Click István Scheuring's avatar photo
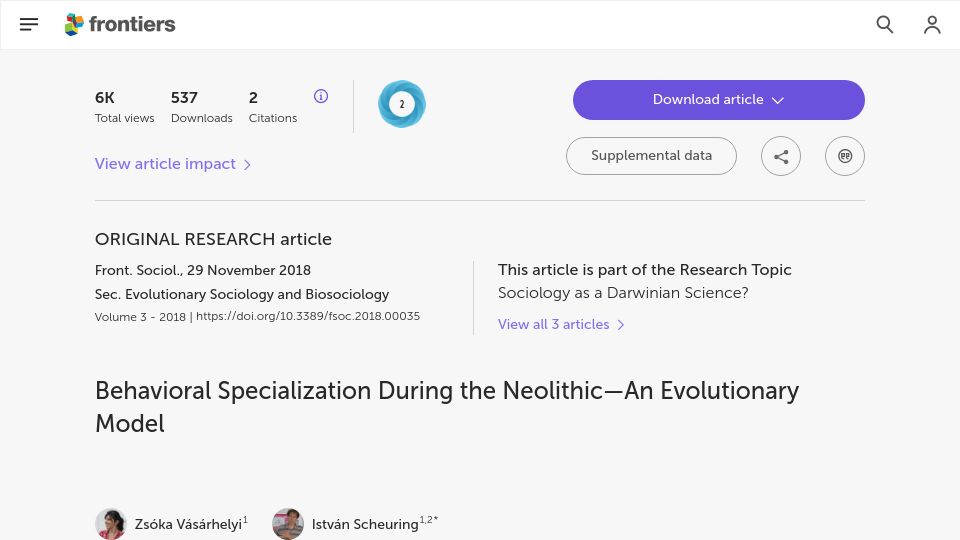This screenshot has width=960, height=540. click(x=288, y=524)
